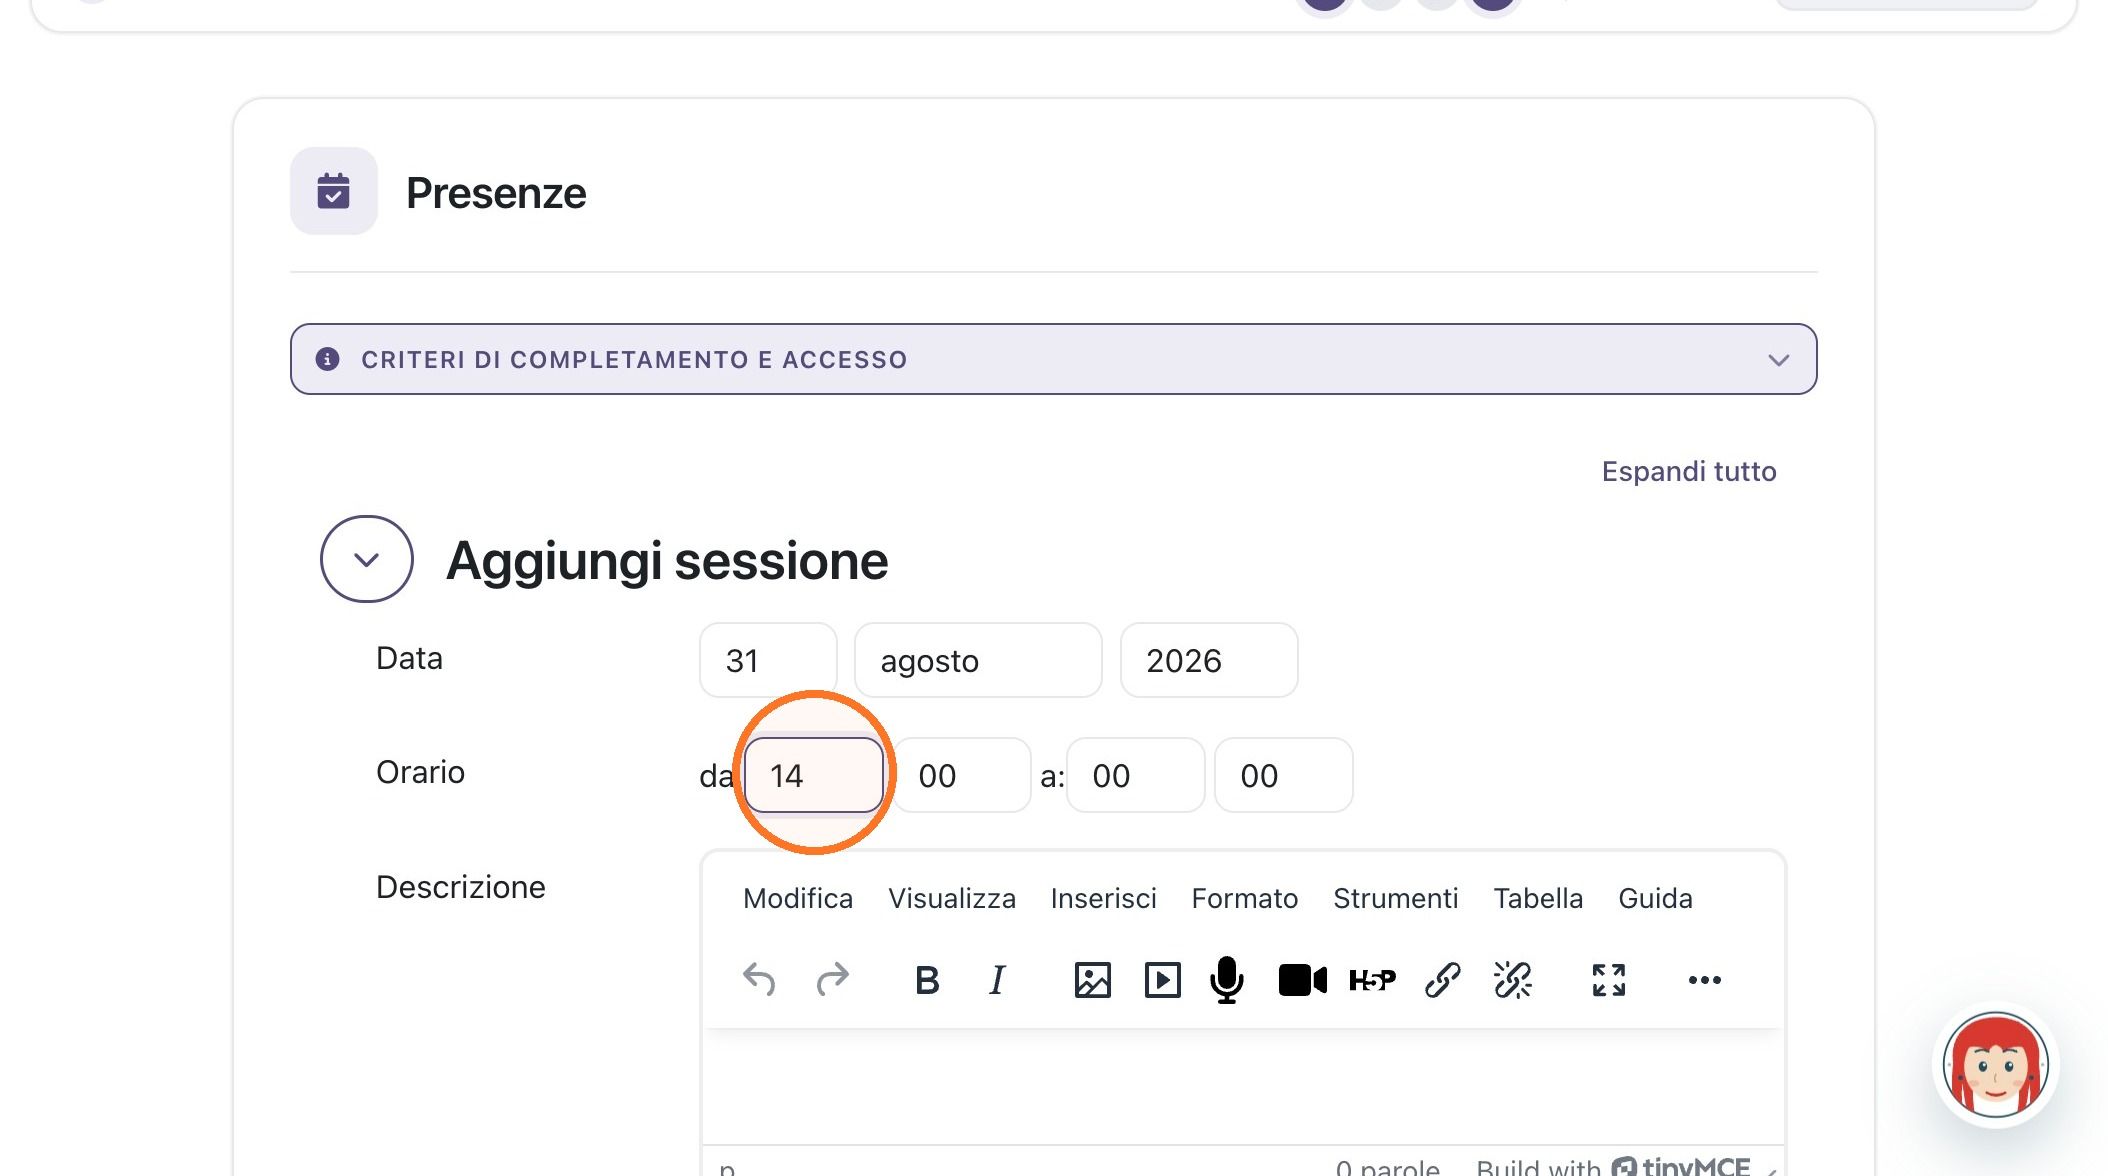Expand Criteri di completamento e accesso
Viewport: 2108px width, 1176px height.
click(x=1053, y=359)
